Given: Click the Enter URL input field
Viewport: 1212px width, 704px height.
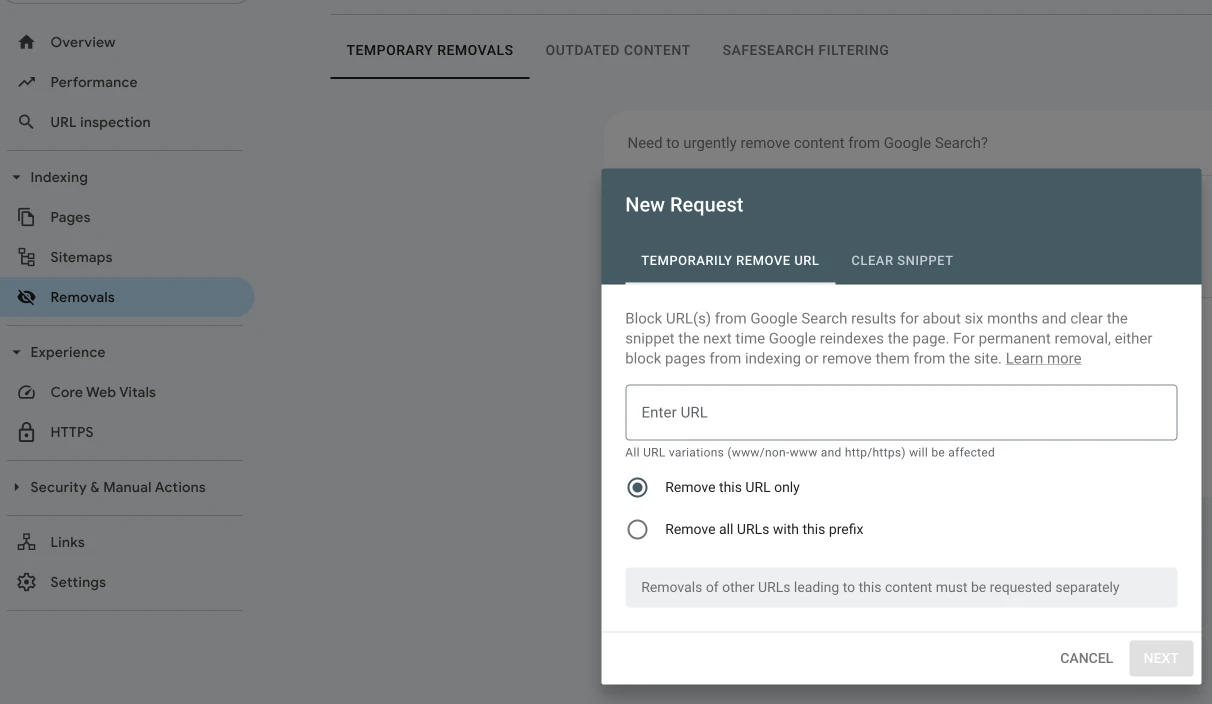Looking at the screenshot, I should point(901,412).
